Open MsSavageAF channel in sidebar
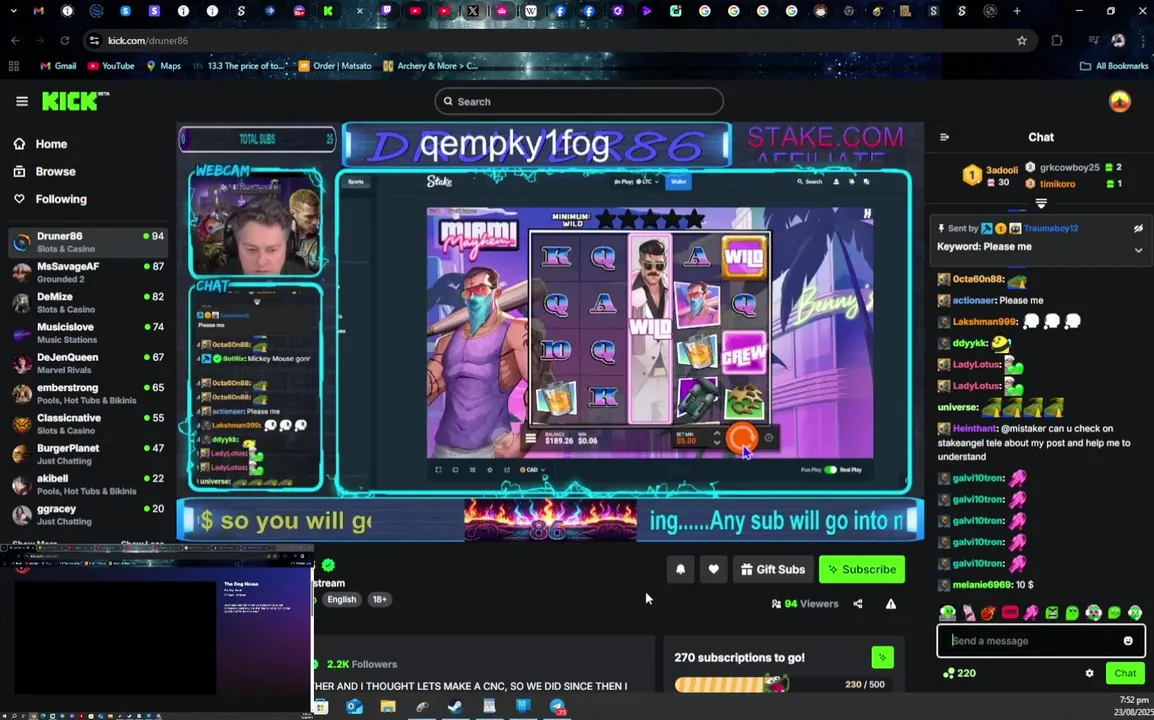The image size is (1154, 720). (x=88, y=272)
